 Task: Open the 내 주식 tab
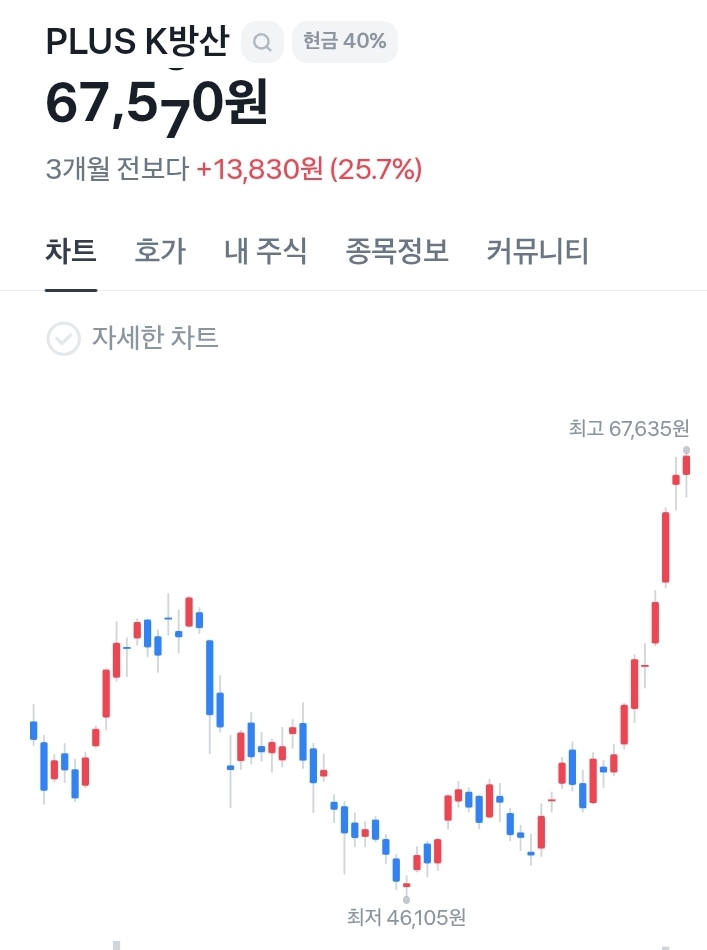pos(265,251)
